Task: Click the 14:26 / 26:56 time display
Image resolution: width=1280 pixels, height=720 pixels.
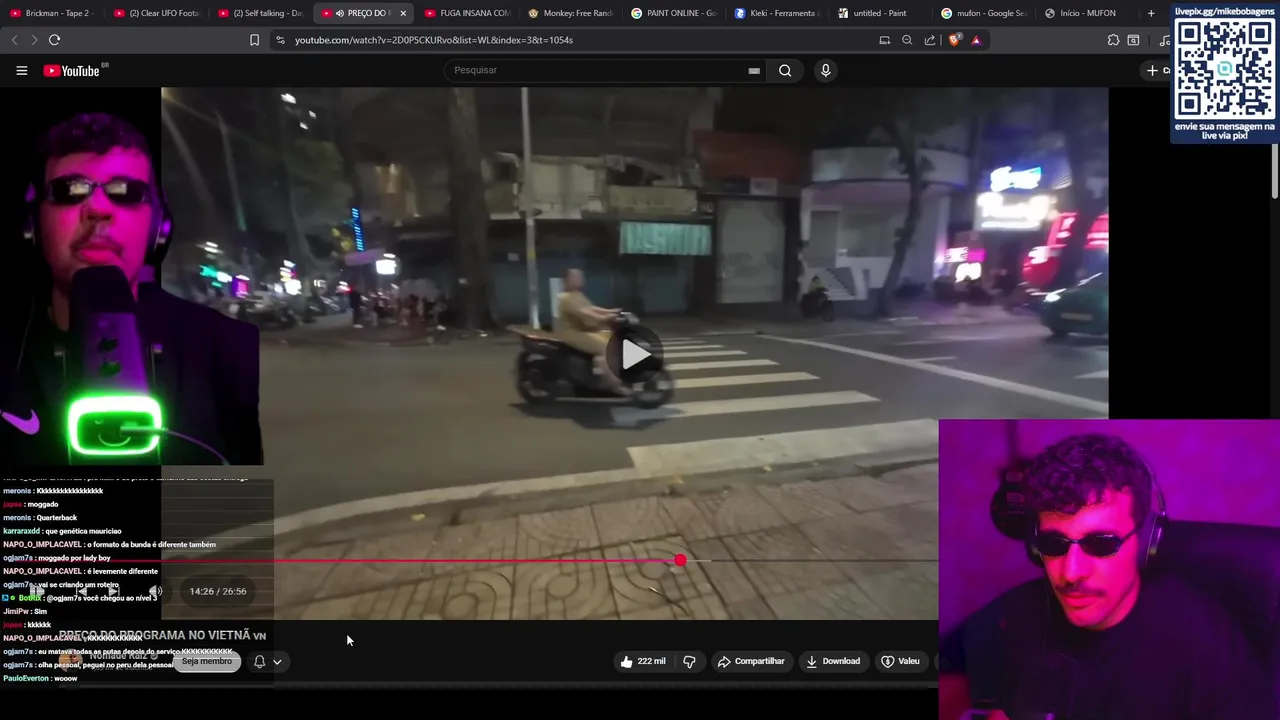Action: [x=218, y=591]
